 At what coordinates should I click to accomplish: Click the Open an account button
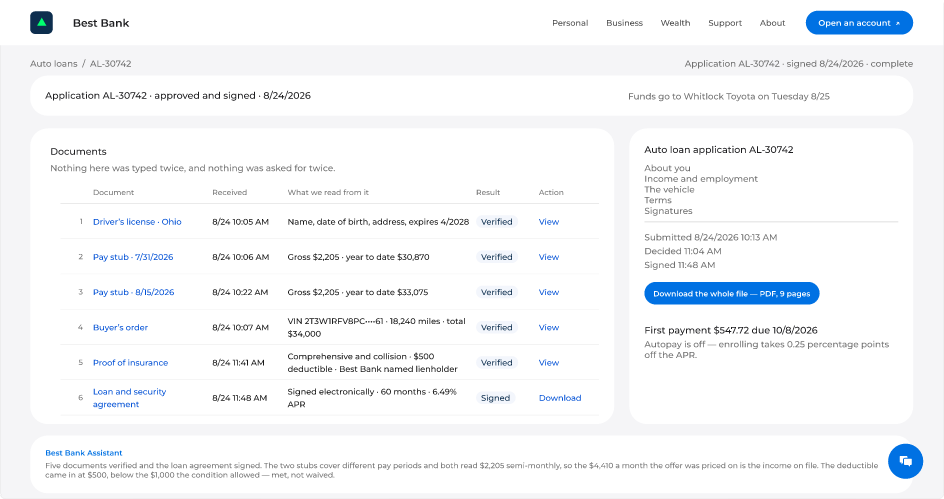coord(859,23)
